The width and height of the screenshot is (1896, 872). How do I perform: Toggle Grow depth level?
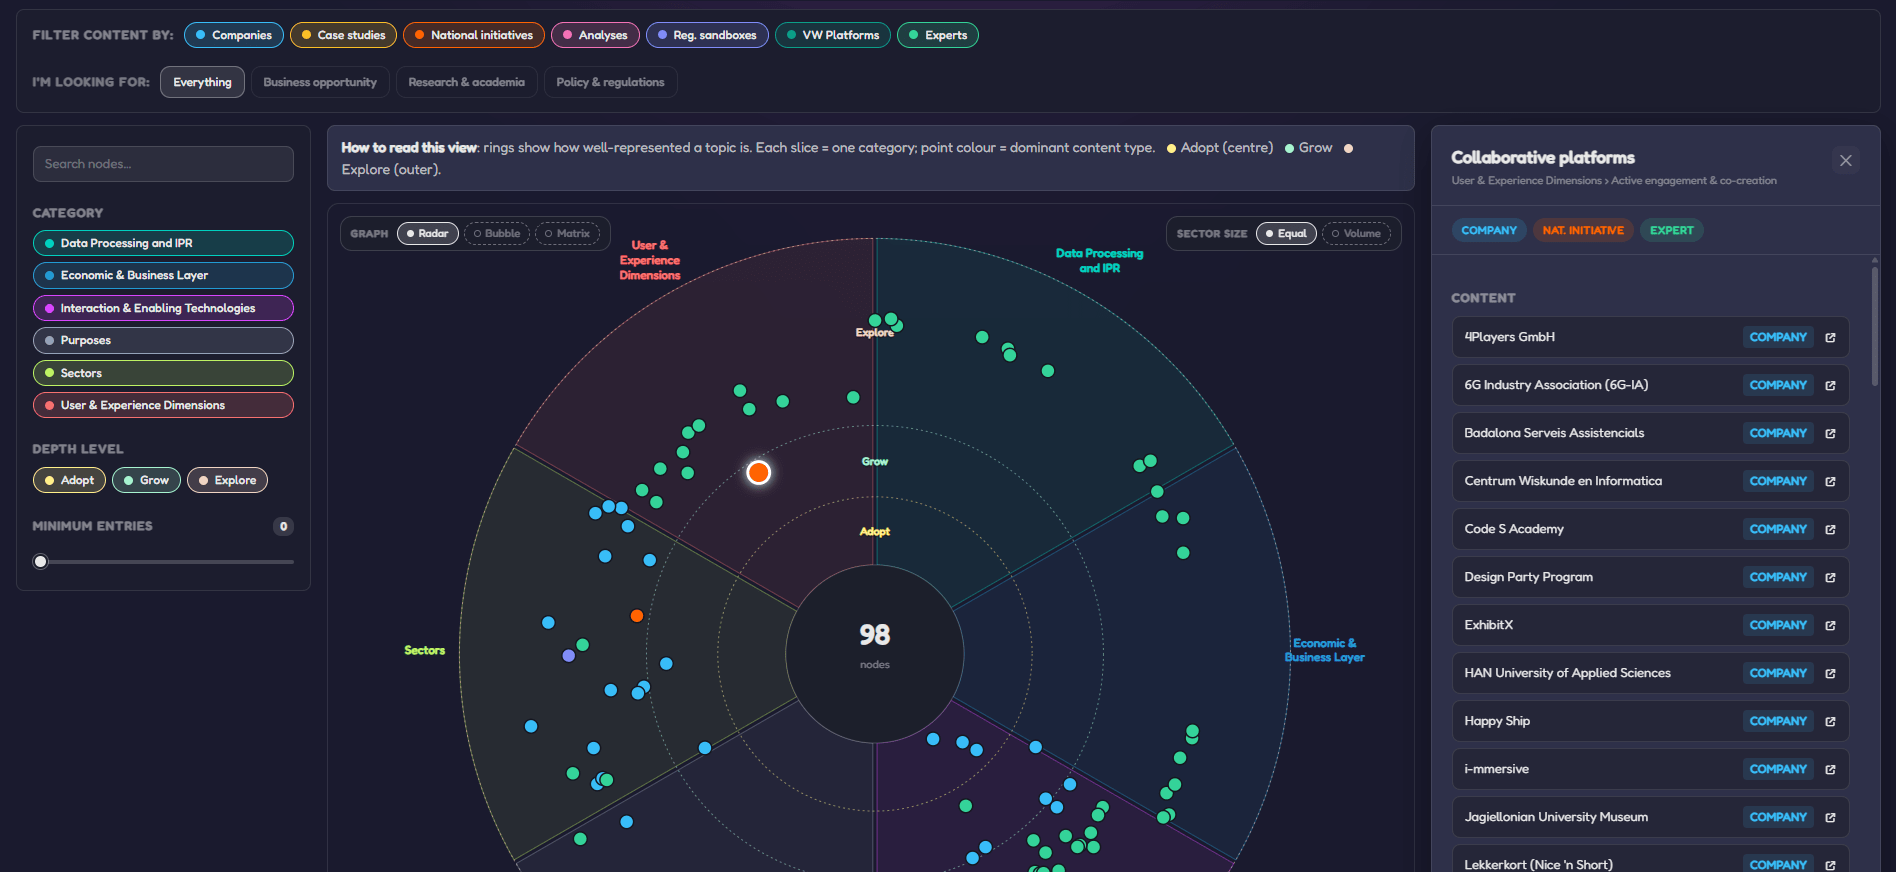tap(147, 480)
